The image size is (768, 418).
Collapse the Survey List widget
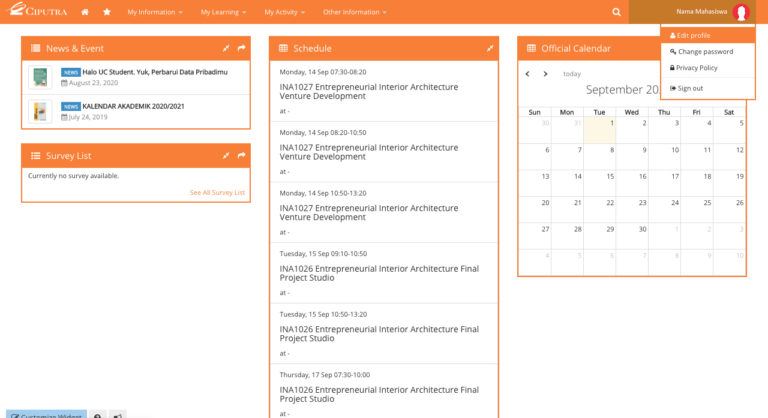226,155
